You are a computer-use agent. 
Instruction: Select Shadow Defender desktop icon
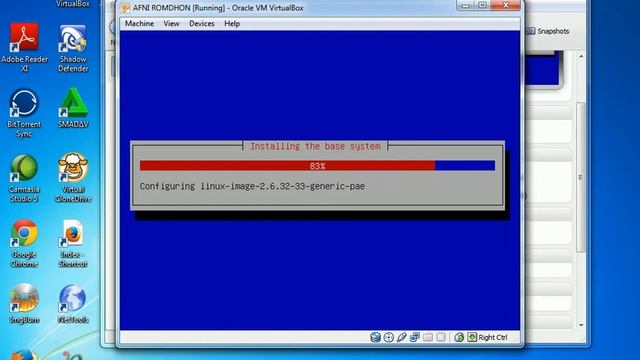click(x=73, y=48)
